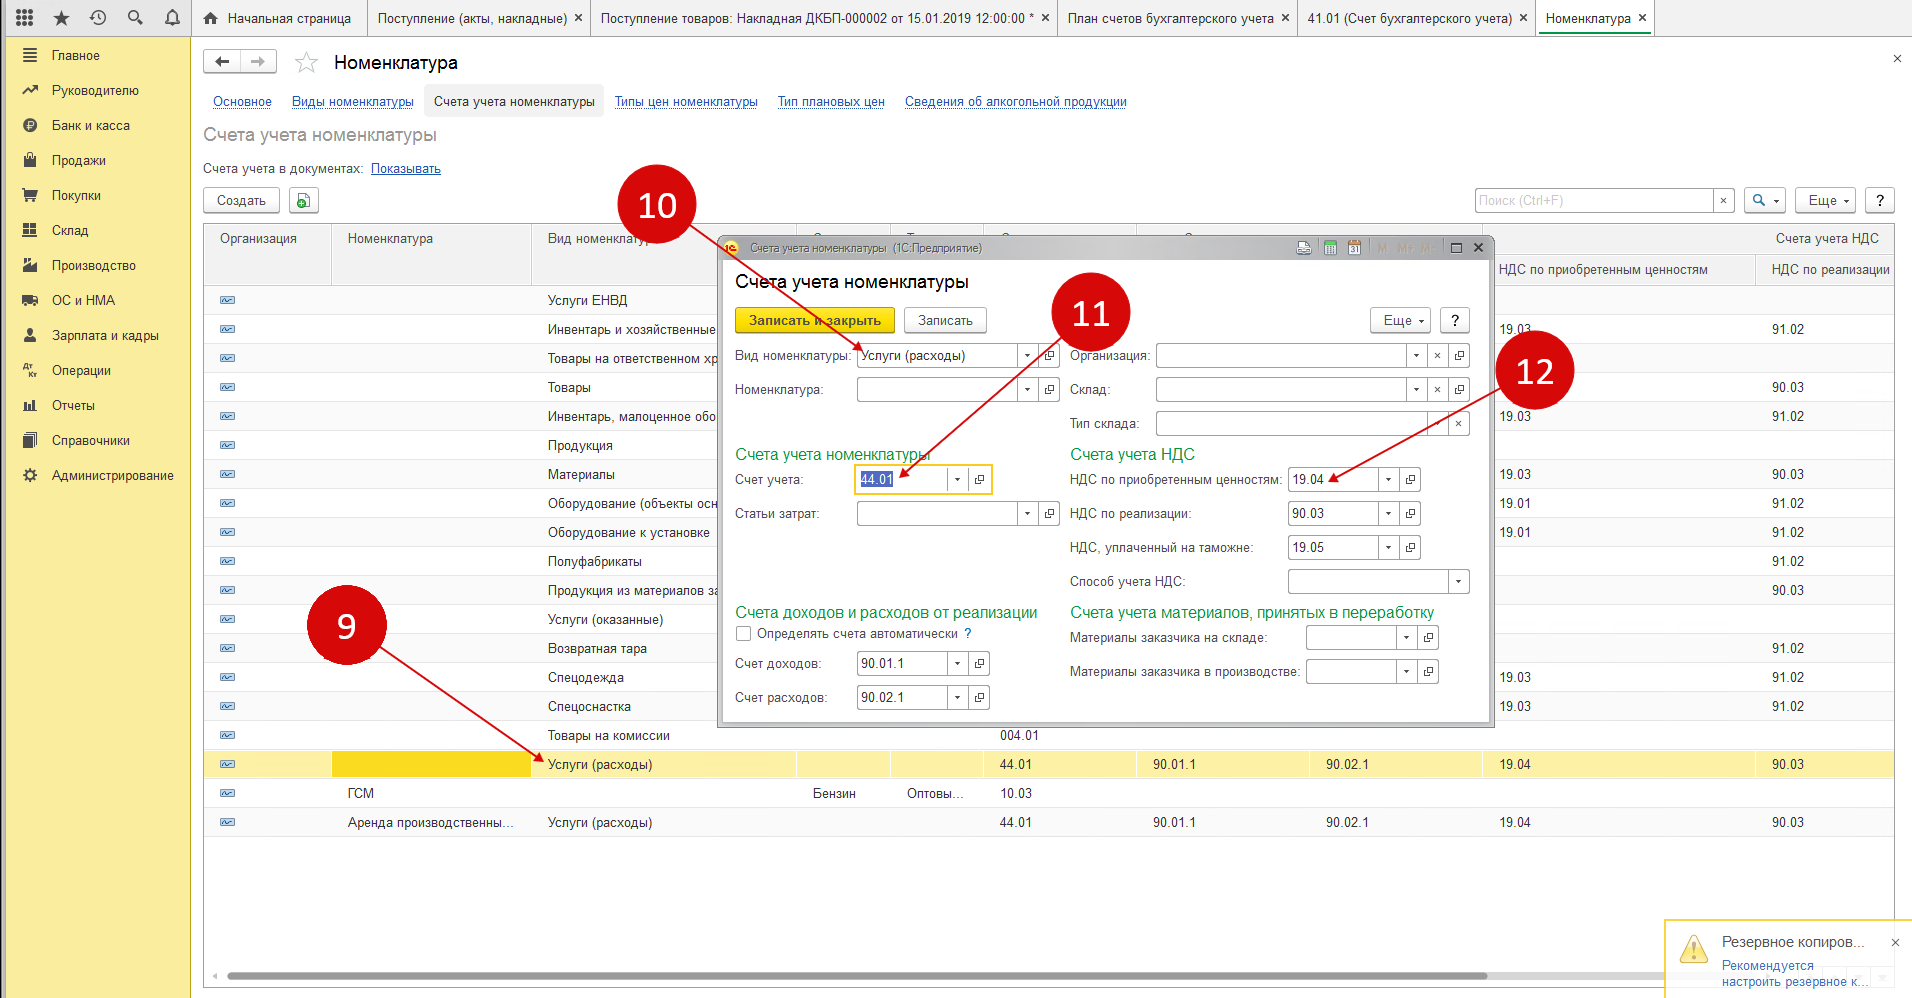1912x998 pixels.
Task: Open Тип плановых цен link
Action: pyautogui.click(x=831, y=102)
